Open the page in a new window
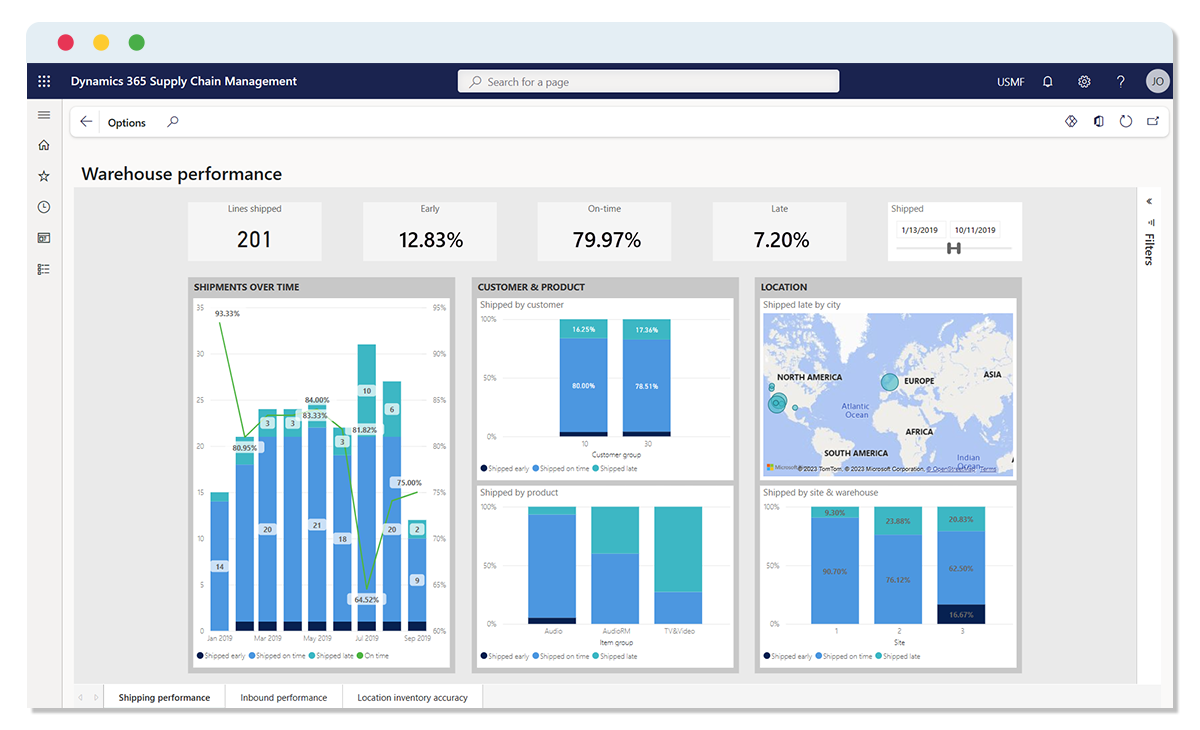 click(1153, 122)
